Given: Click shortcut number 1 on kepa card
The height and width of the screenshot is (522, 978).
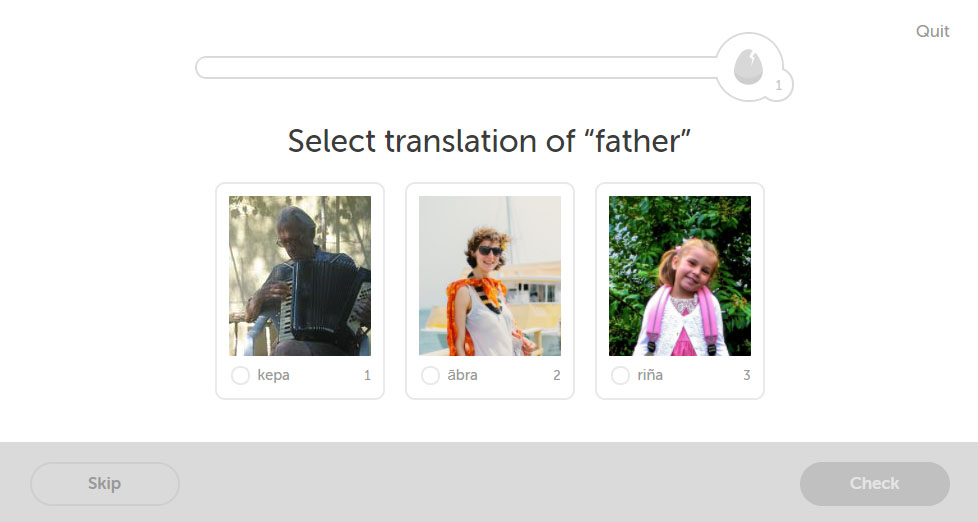Looking at the screenshot, I should point(367,376).
